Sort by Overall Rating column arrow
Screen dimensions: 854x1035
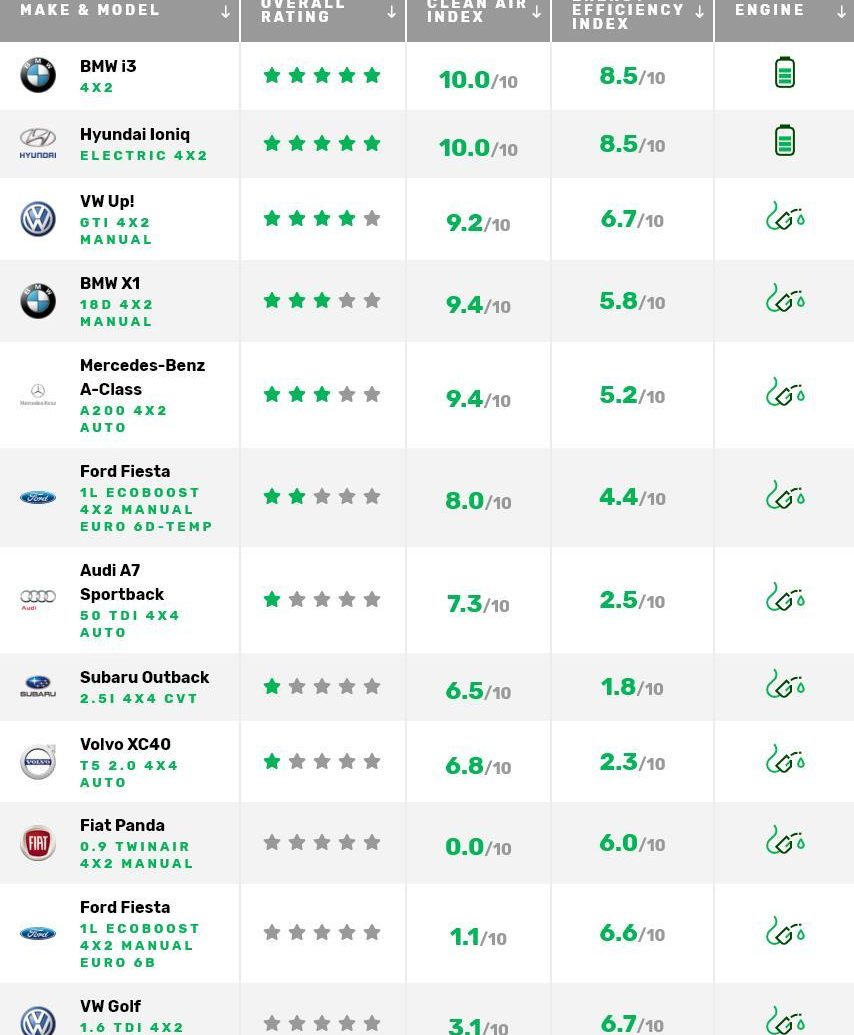click(391, 12)
